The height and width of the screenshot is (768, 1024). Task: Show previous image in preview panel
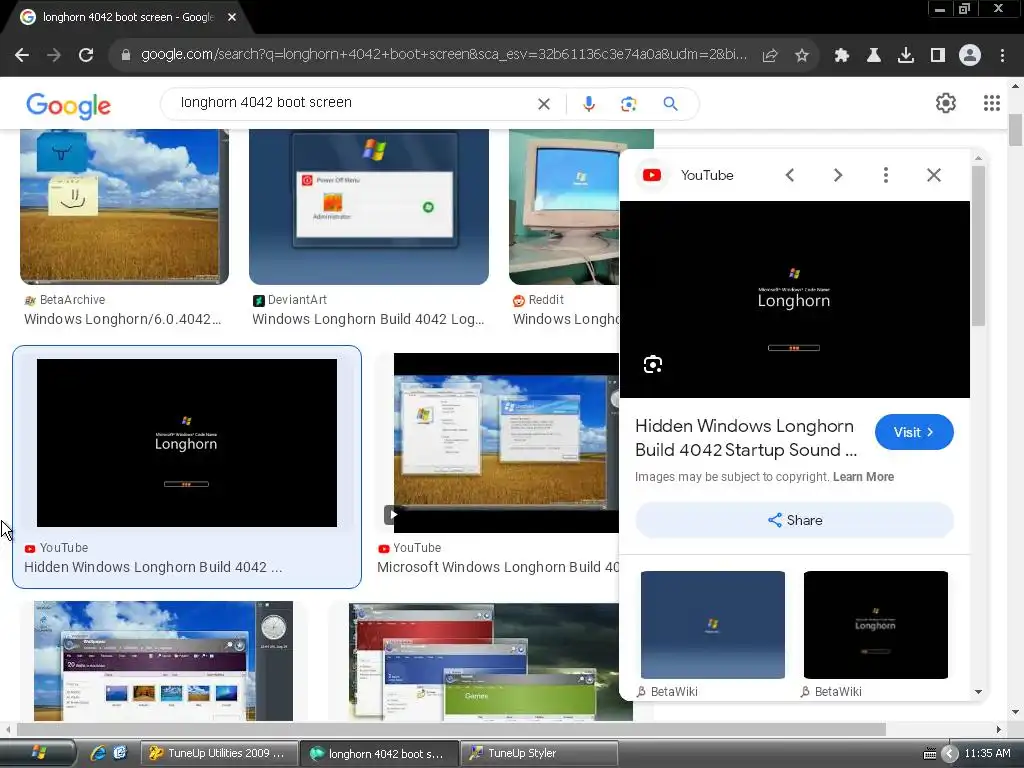pyautogui.click(x=790, y=175)
